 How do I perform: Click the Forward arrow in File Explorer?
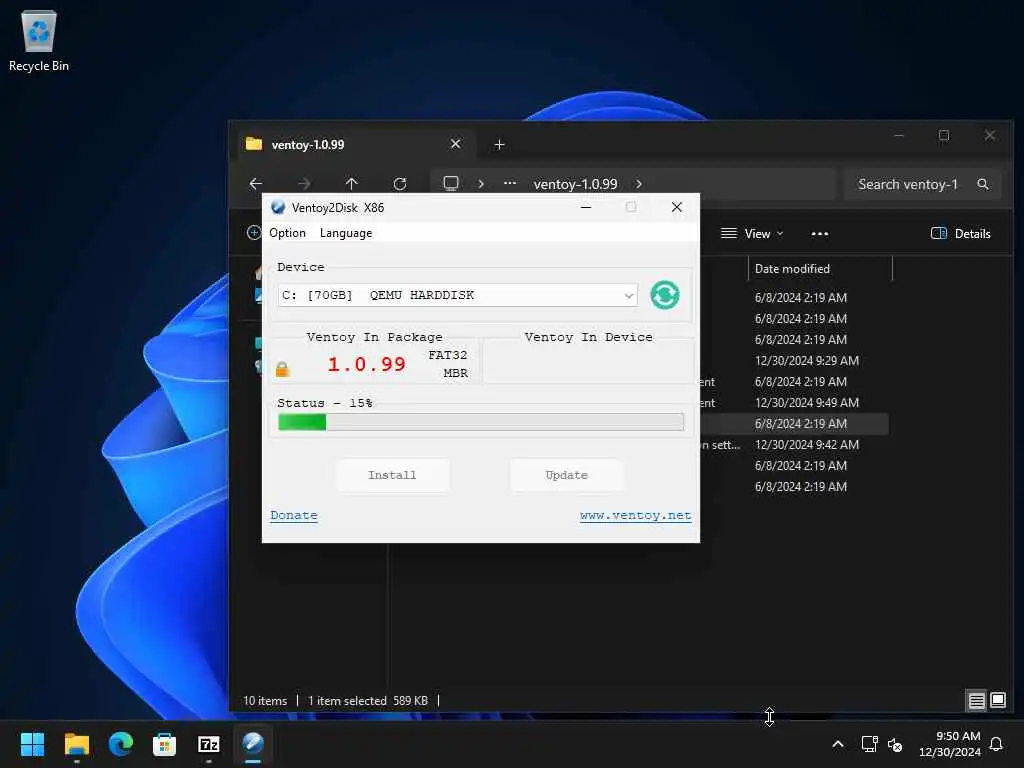click(x=304, y=184)
